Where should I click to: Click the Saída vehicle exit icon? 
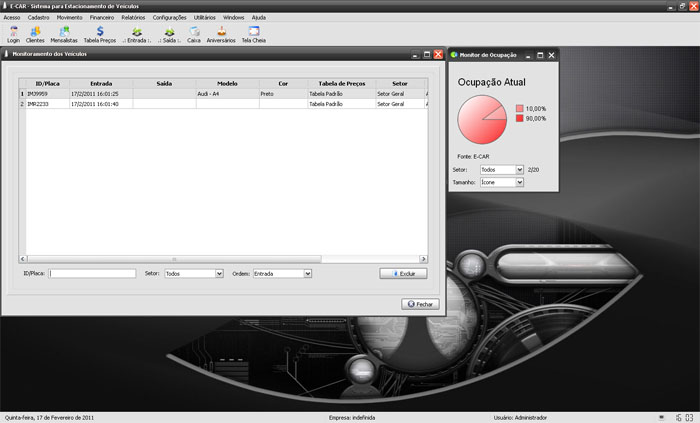[170, 34]
